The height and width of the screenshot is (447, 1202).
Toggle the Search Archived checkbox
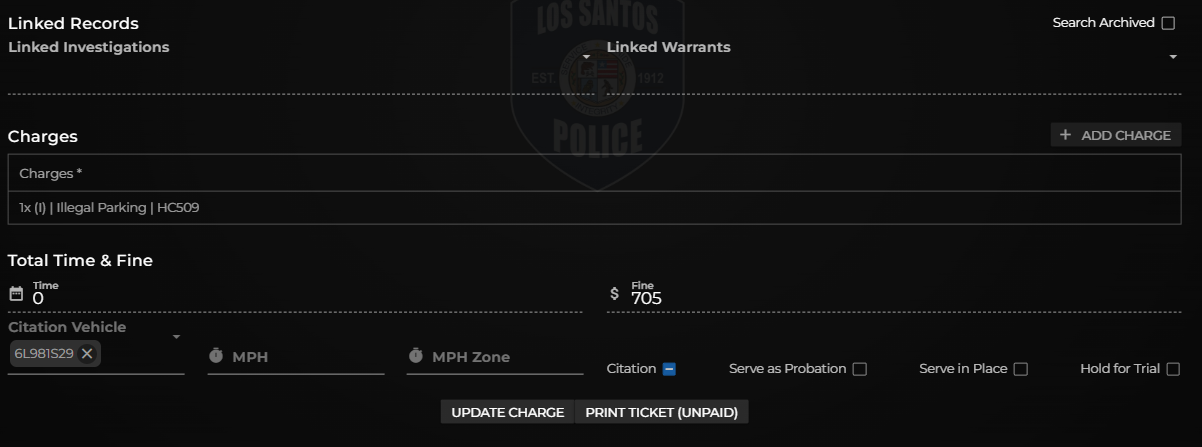click(x=1168, y=23)
